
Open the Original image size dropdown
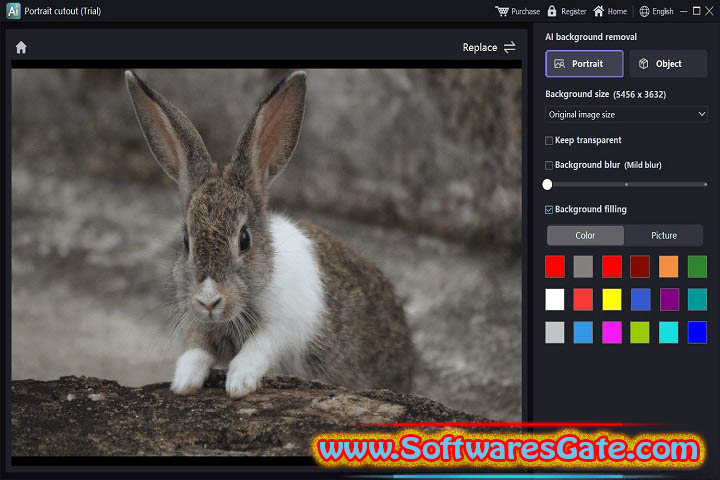coord(626,114)
